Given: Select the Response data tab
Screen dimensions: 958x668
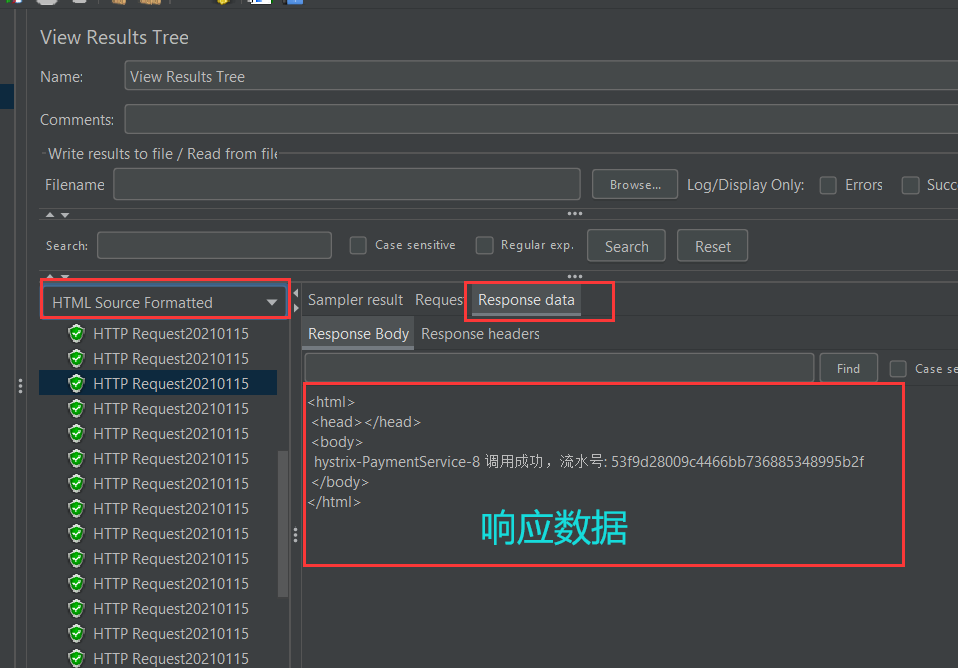Looking at the screenshot, I should pos(526,300).
